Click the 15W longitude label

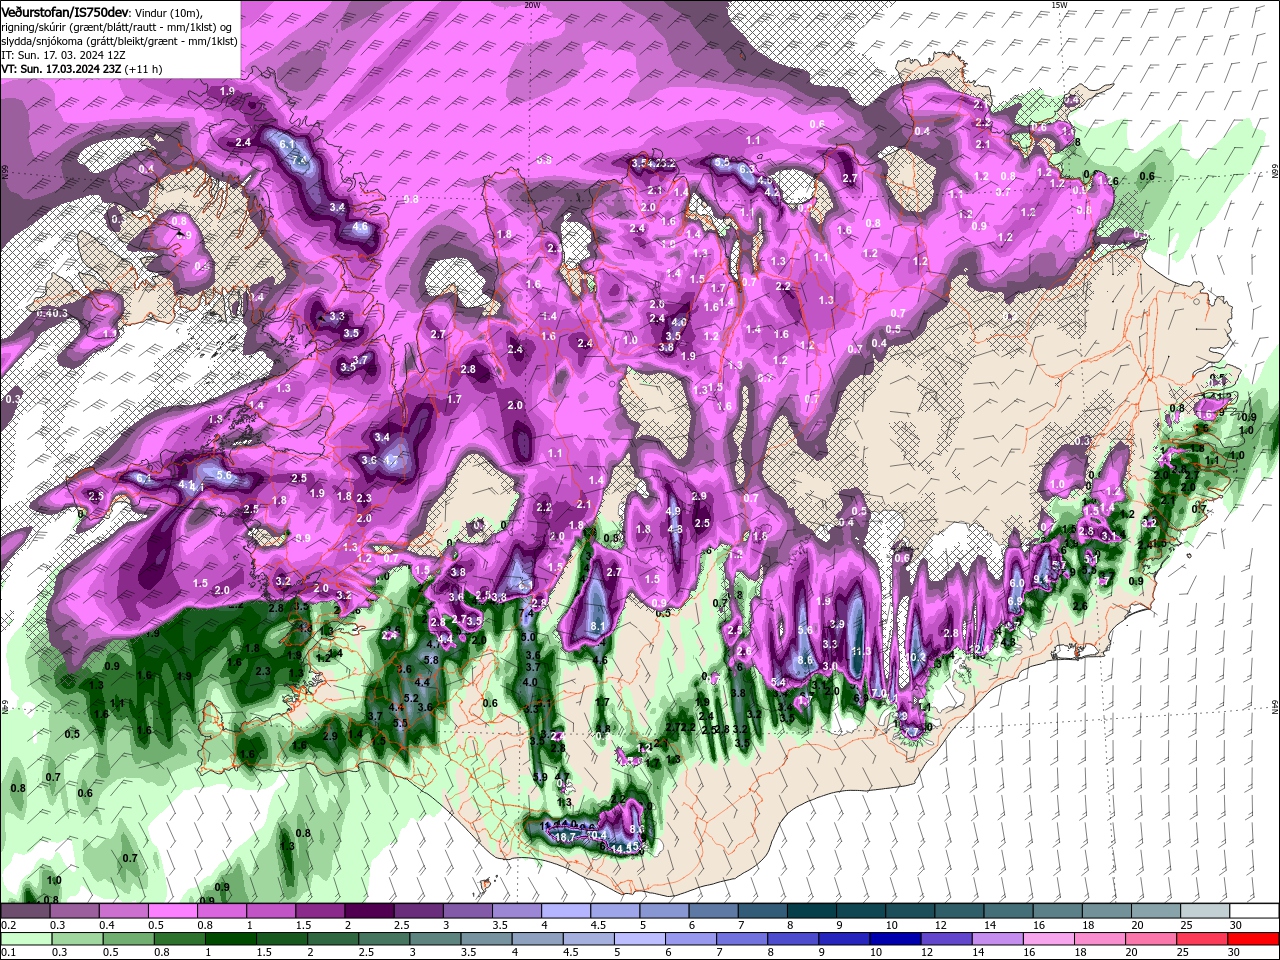[1059, 5]
